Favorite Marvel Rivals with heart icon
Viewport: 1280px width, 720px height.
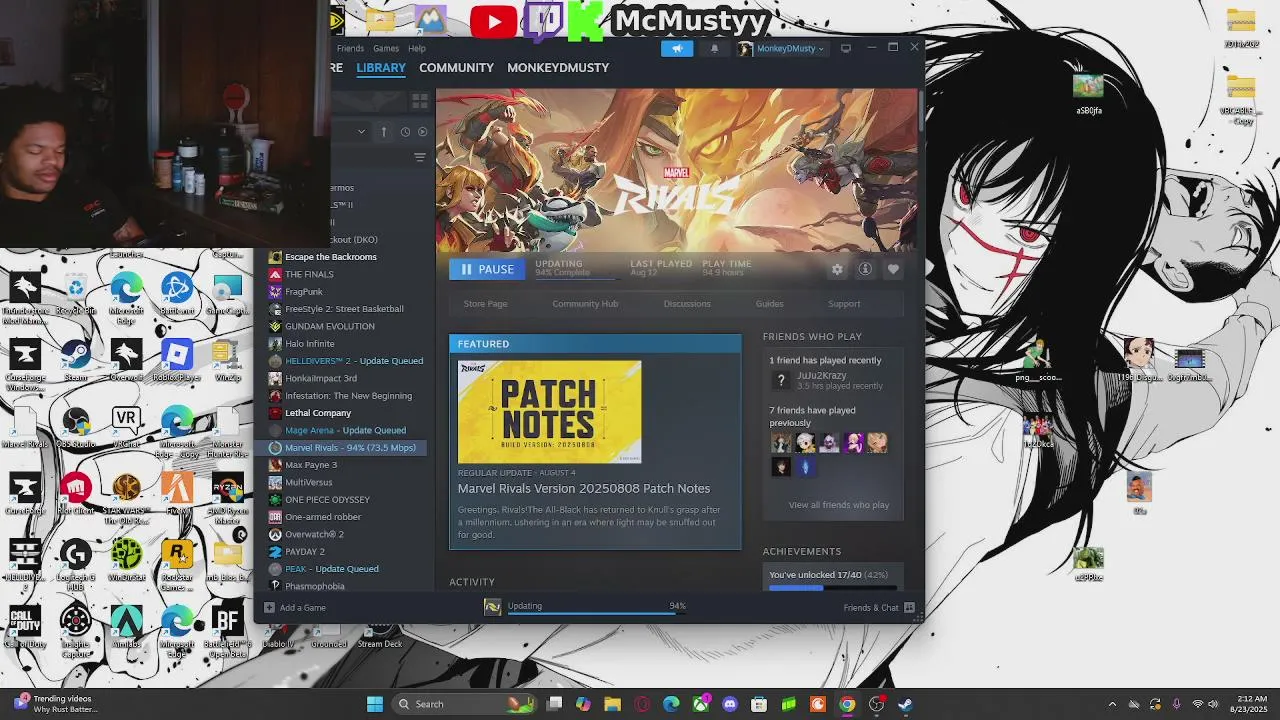893,269
